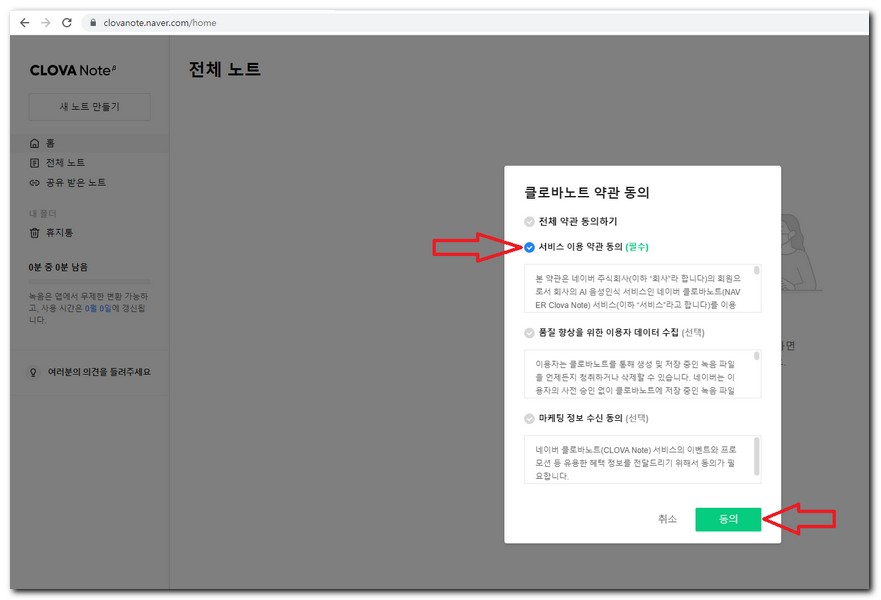881x600 pixels.
Task: Click the CLOVA Note logo
Action: [x=73, y=70]
